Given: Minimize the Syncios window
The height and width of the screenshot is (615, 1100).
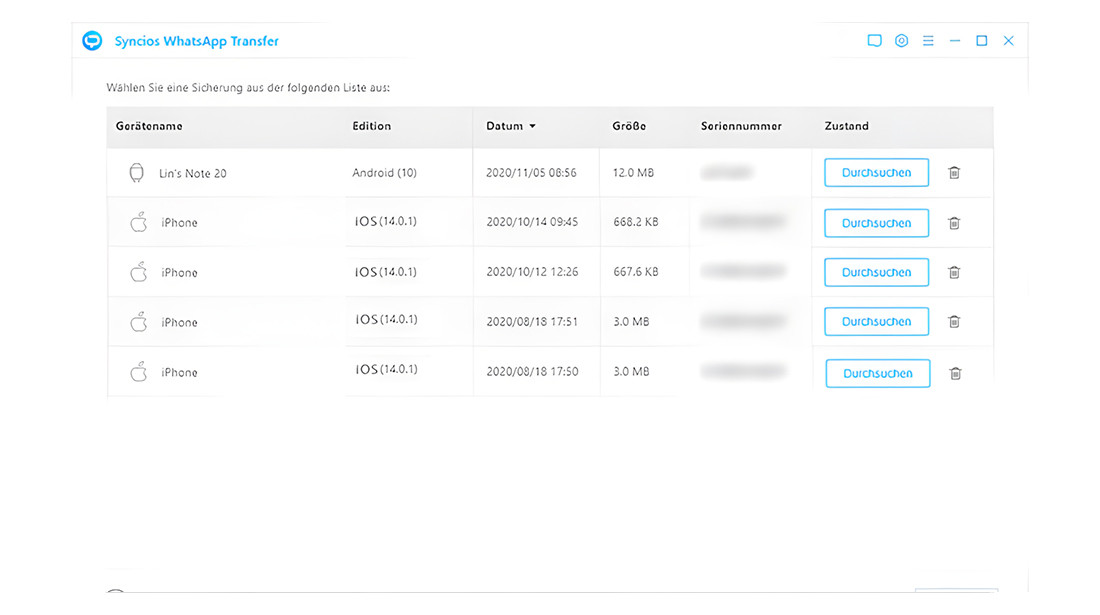Looking at the screenshot, I should (x=955, y=41).
